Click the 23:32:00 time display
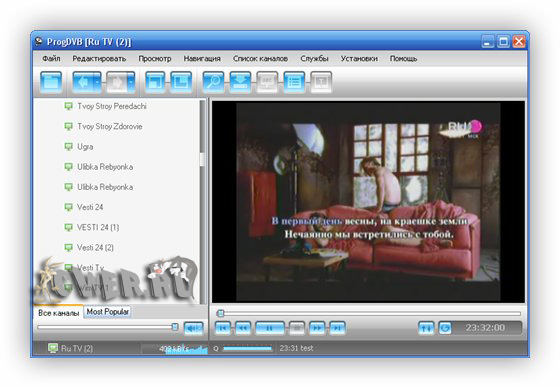This screenshot has height=388, width=560. coord(485,328)
